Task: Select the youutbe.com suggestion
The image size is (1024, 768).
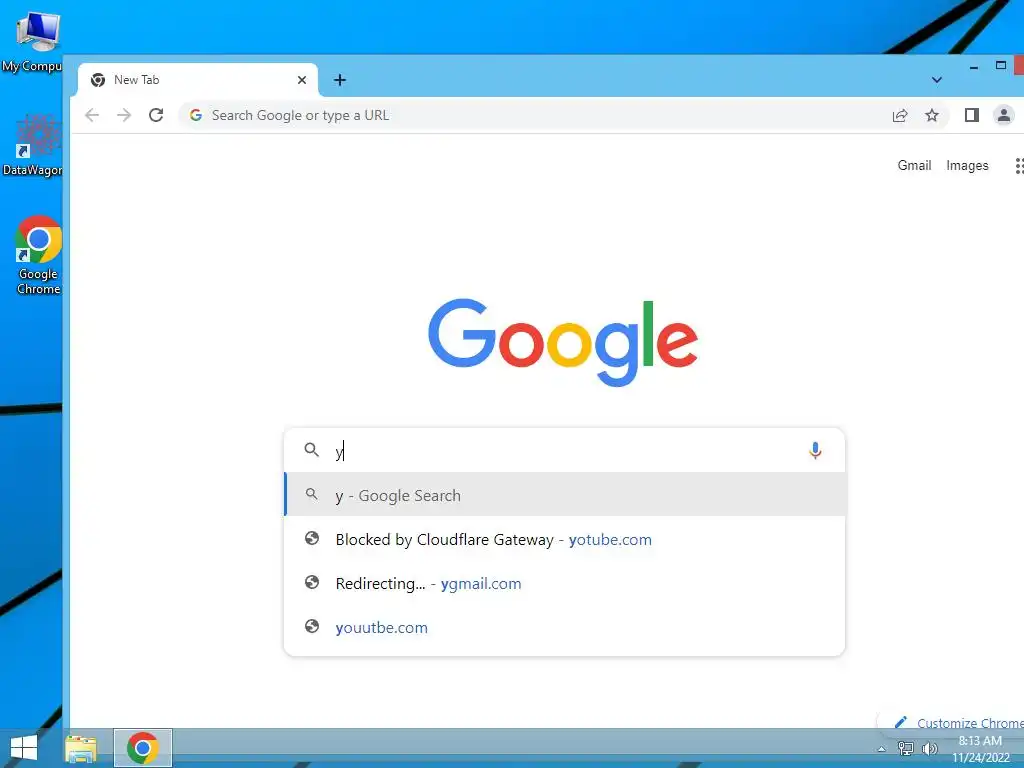Action: (566, 628)
